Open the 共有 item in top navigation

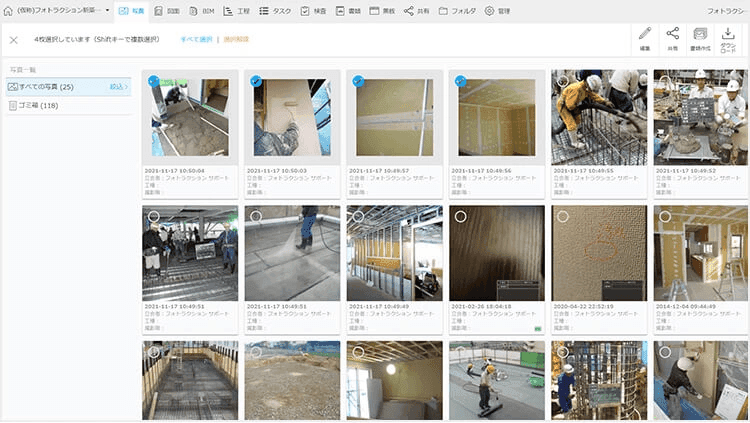[x=416, y=11]
